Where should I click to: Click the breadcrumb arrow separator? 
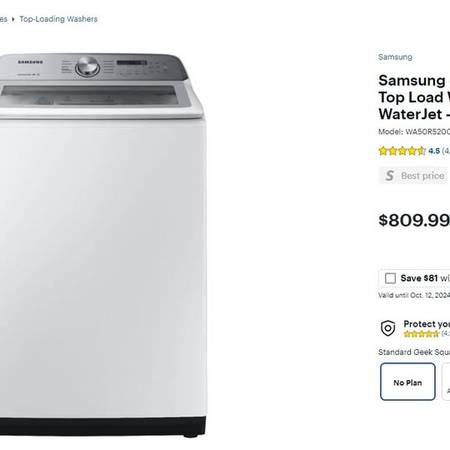tap(13, 19)
